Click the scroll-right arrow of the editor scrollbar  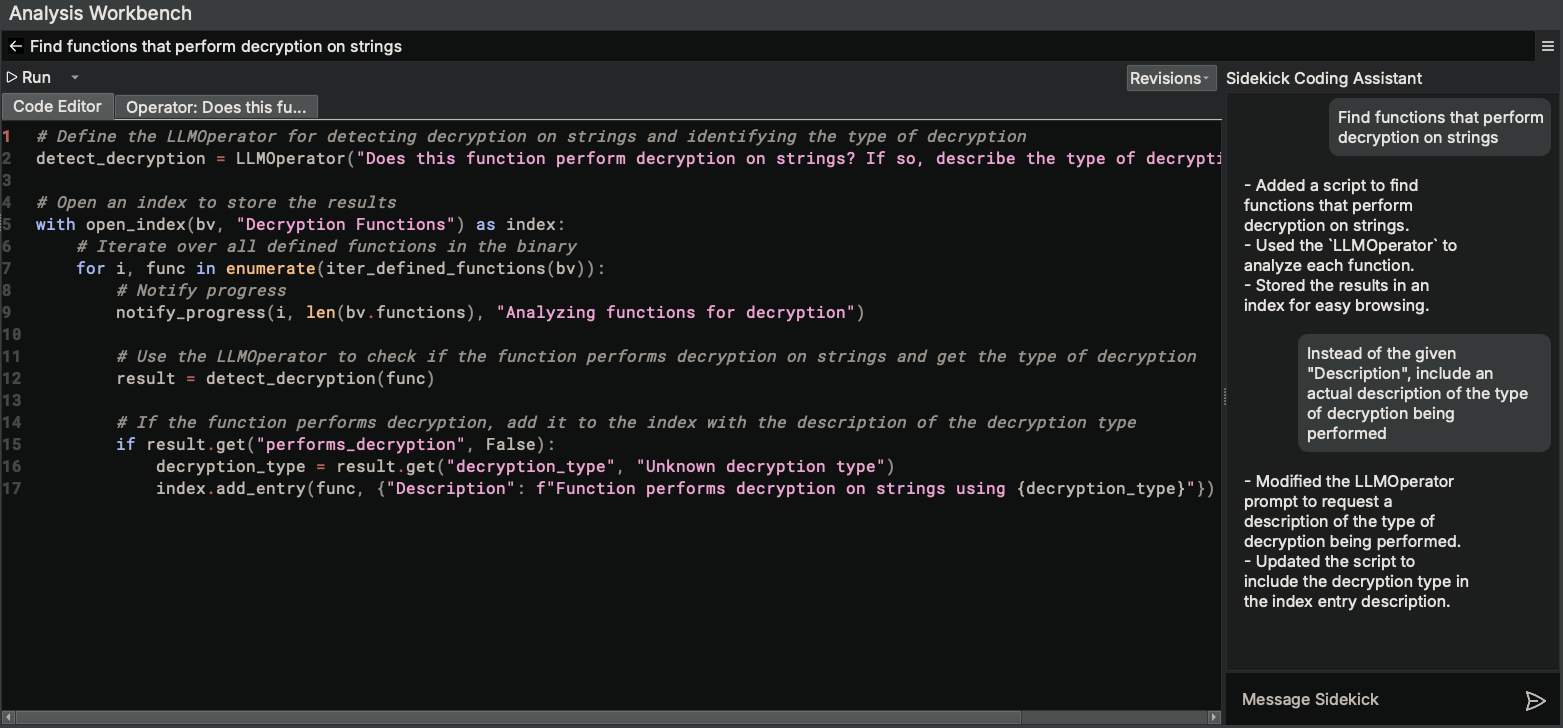1215,717
